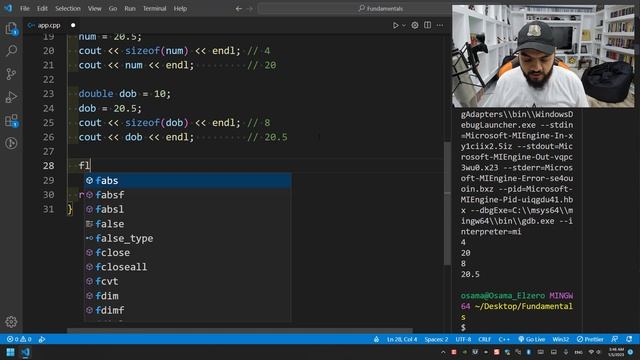Expand the run button dropdown arrow
The image size is (640, 360).
pyautogui.click(x=404, y=25)
